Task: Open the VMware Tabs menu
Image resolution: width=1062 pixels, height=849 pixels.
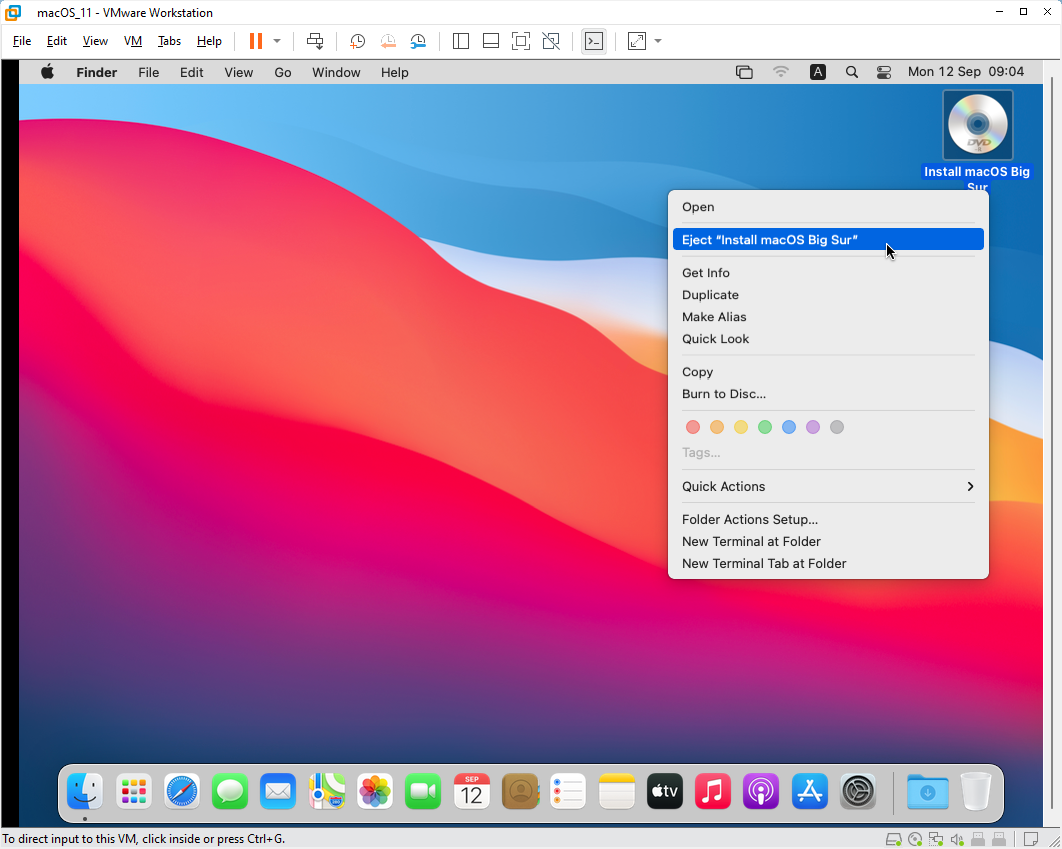Action: (x=169, y=41)
